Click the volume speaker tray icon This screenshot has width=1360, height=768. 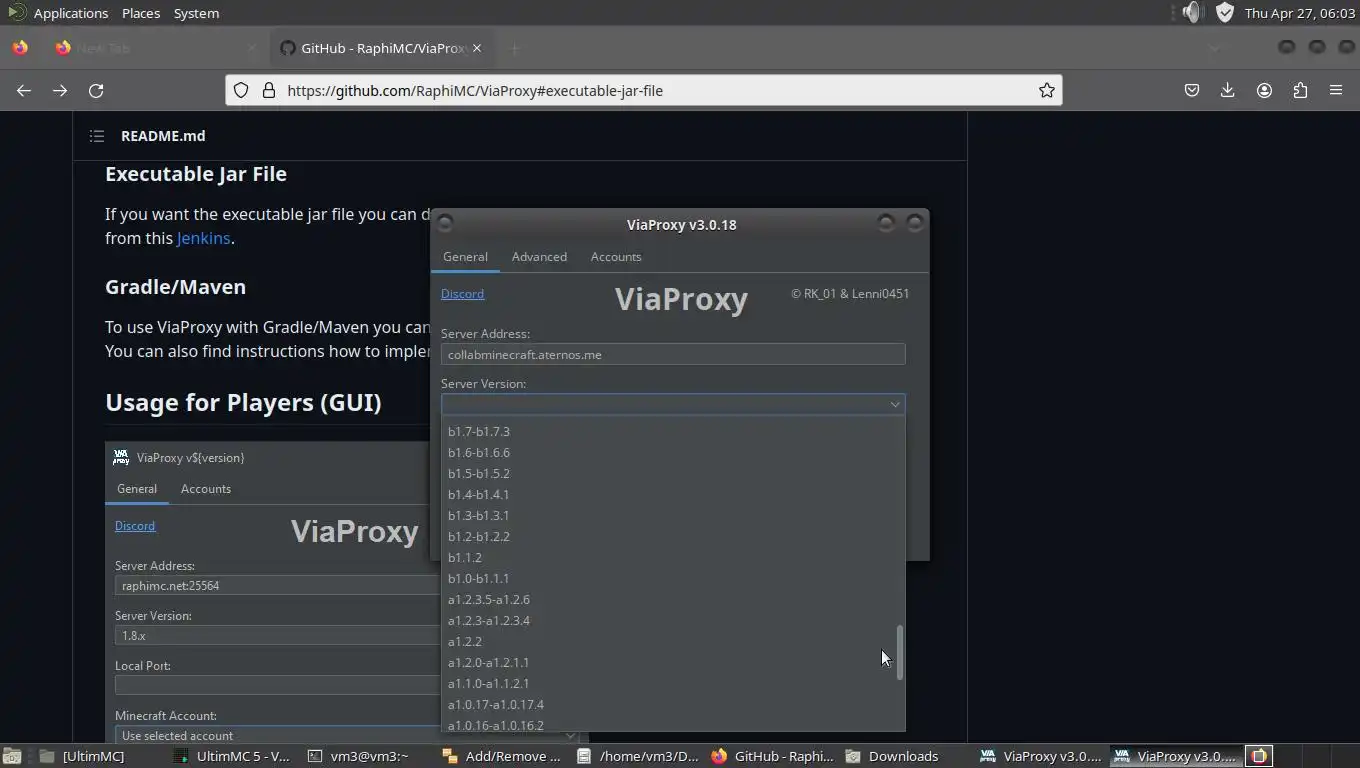tap(1191, 13)
